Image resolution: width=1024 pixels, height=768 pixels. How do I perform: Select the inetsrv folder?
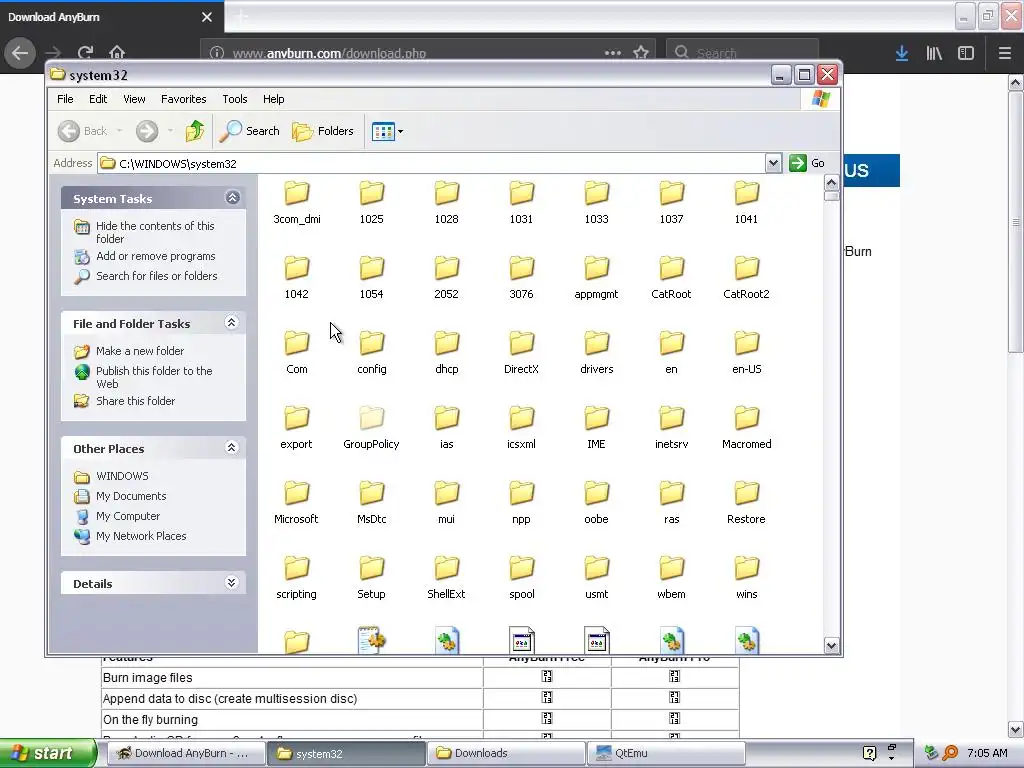pos(671,428)
